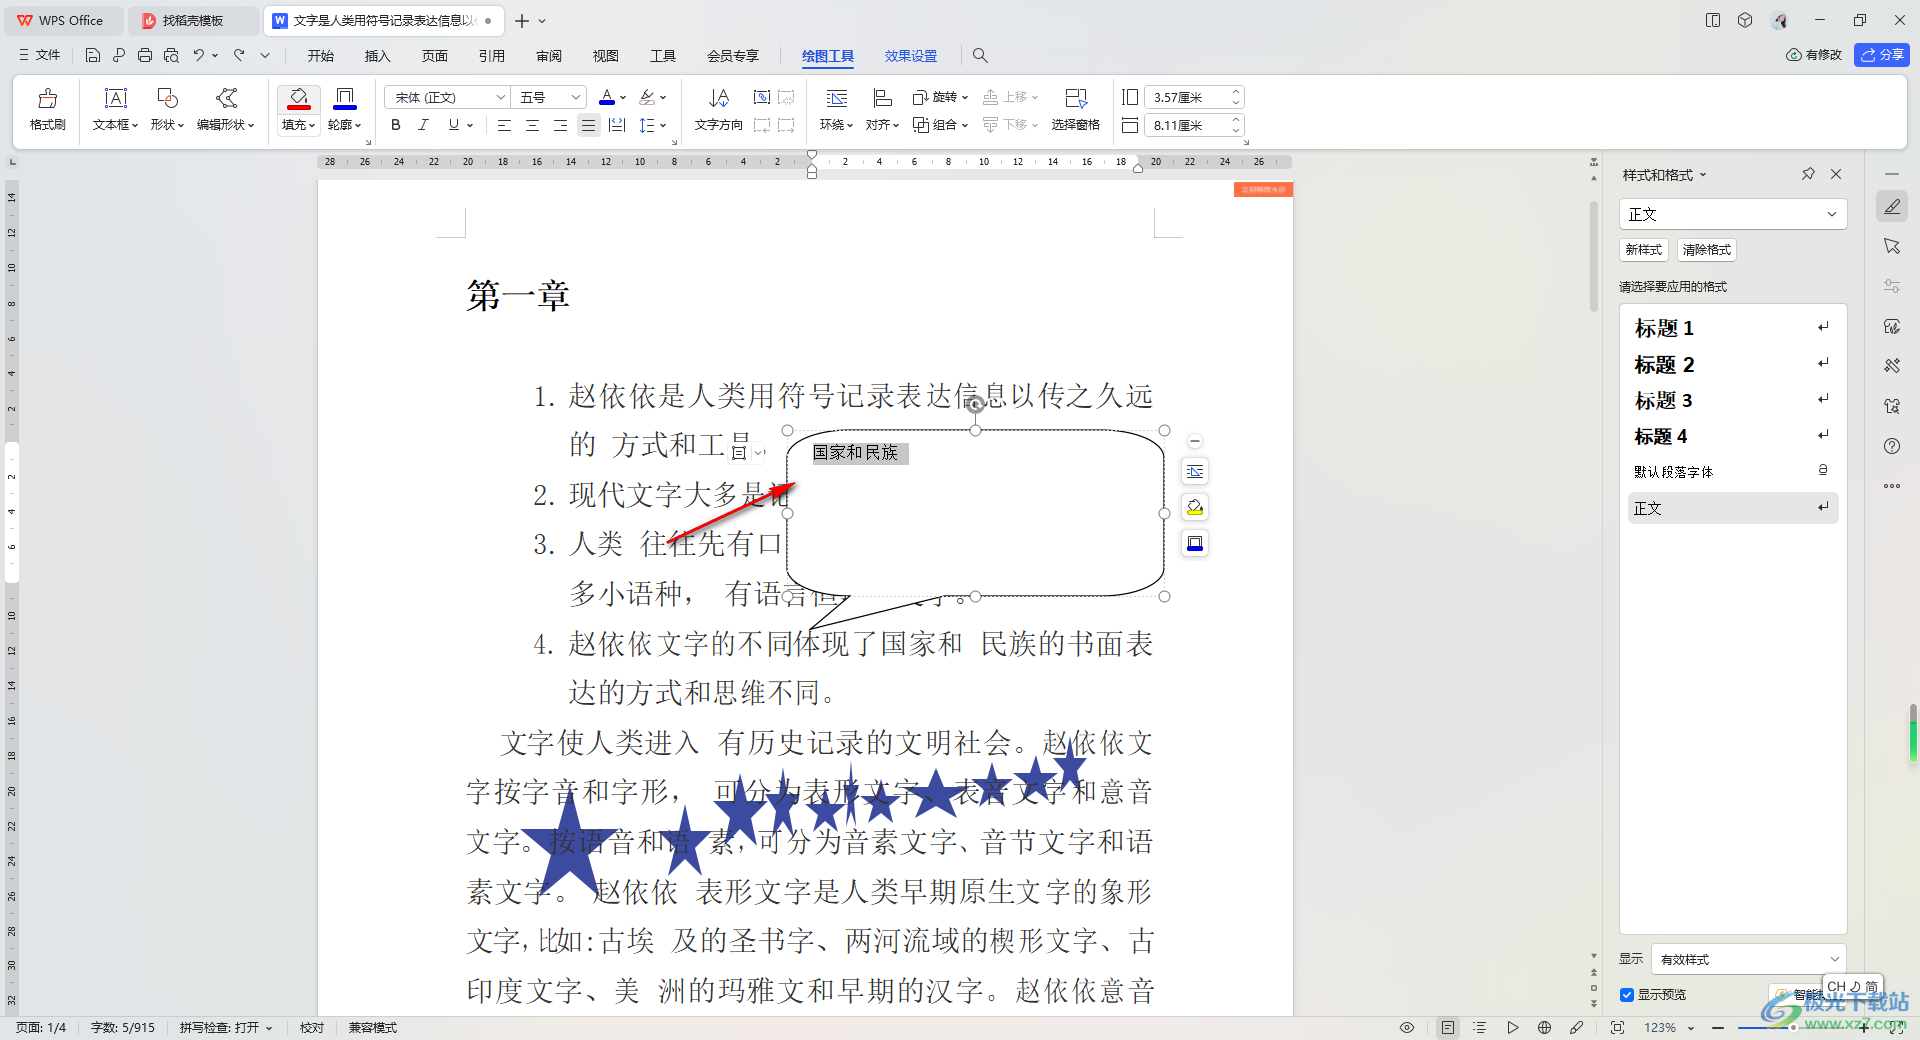Select the 默认段落字体 style
Screen dimensions: 1920x1040
(1732, 472)
